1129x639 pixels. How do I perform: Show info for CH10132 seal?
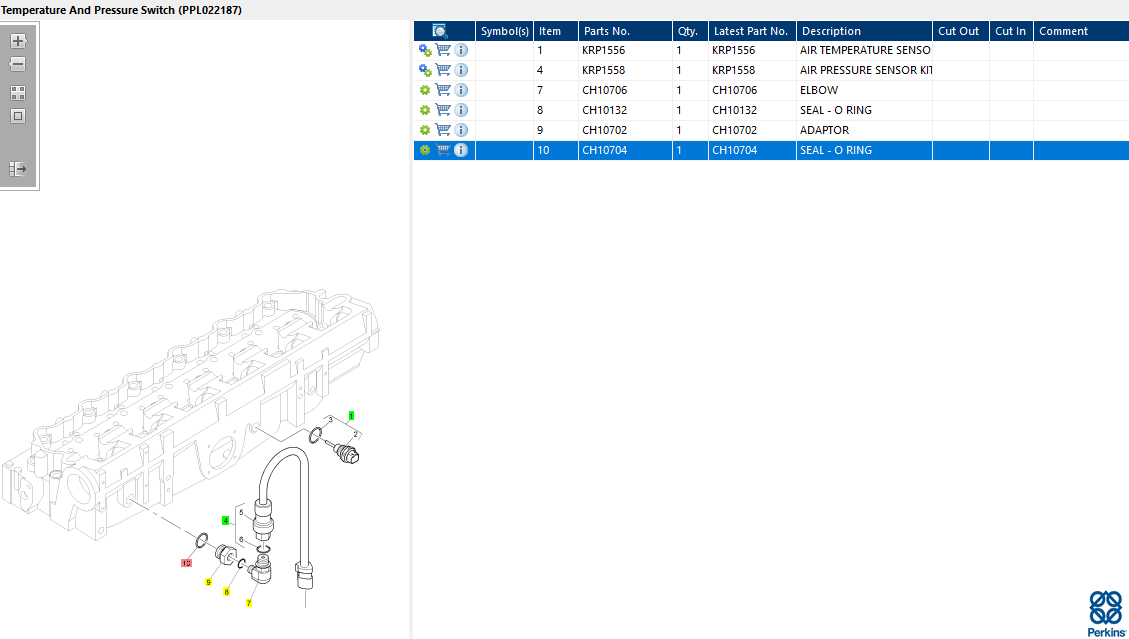coord(462,110)
